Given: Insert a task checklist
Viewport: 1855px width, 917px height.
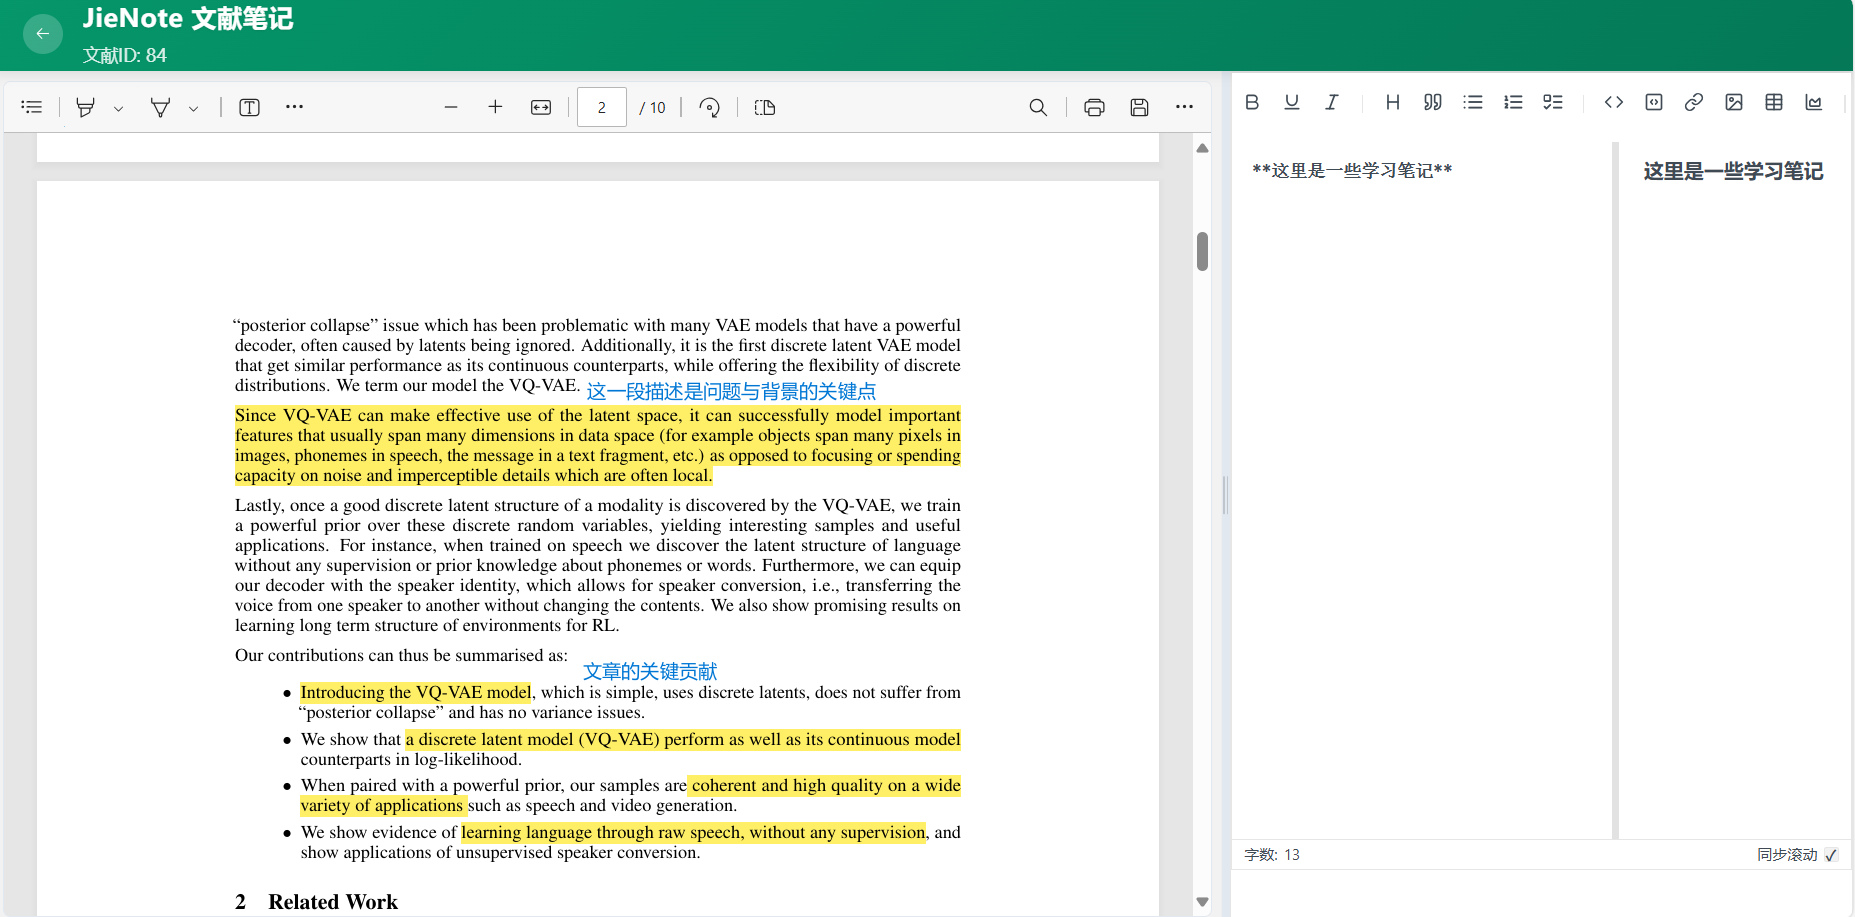Looking at the screenshot, I should click(x=1553, y=102).
